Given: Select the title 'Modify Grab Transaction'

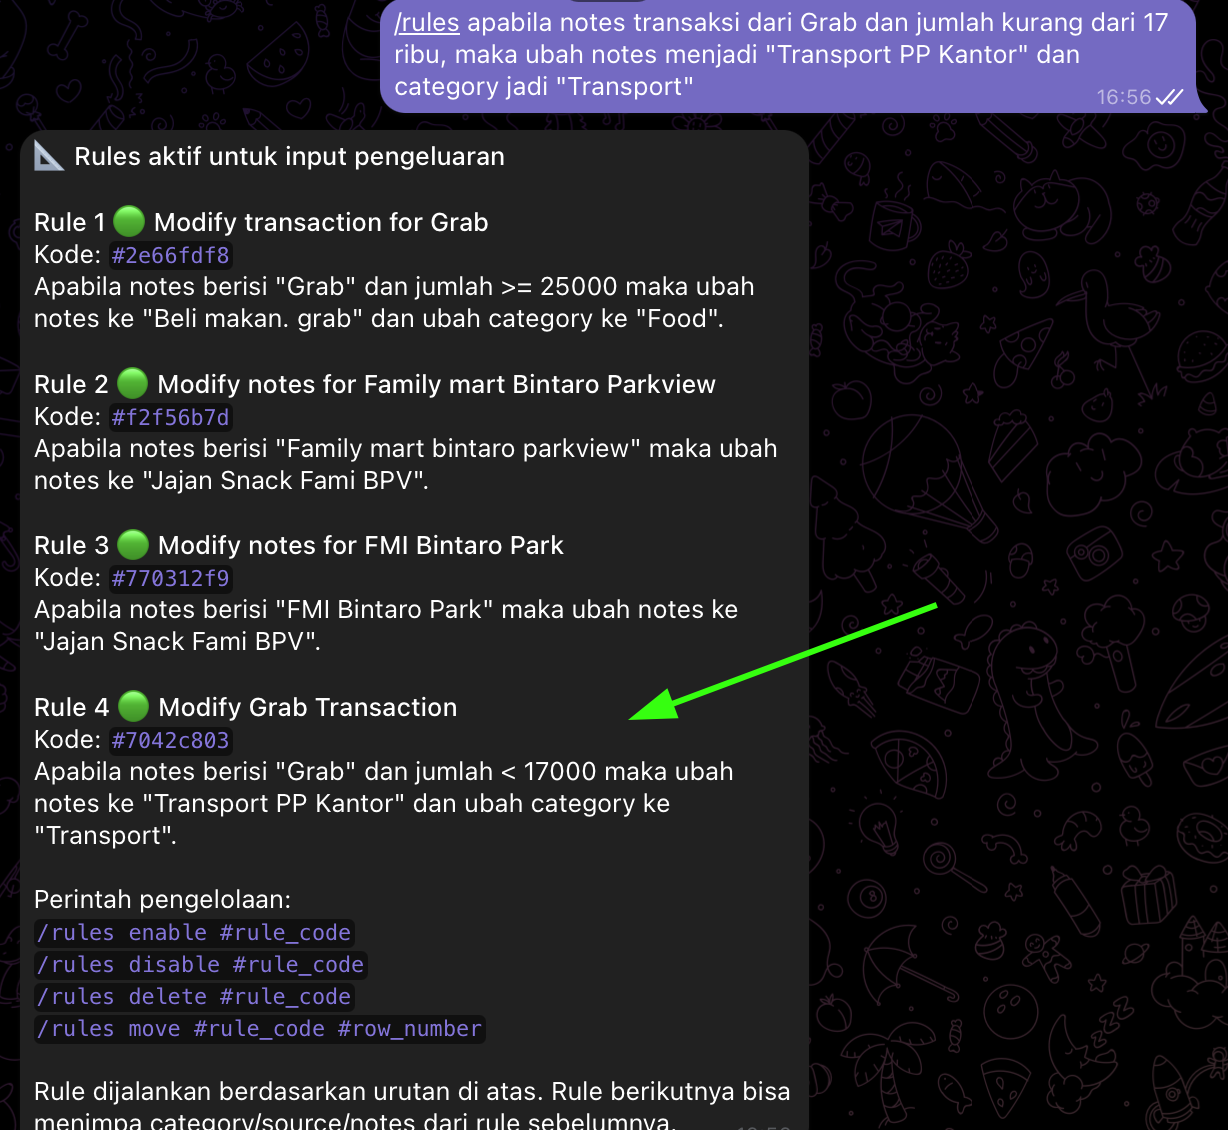Looking at the screenshot, I should point(308,707).
